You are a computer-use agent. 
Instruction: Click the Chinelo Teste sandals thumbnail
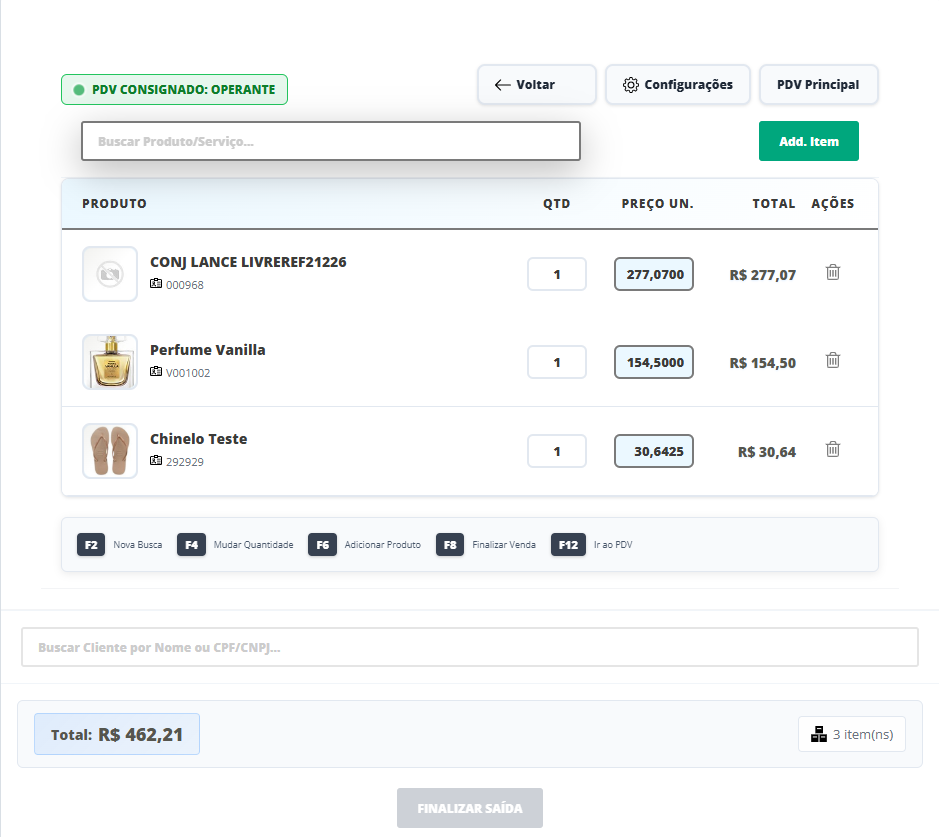[110, 451]
